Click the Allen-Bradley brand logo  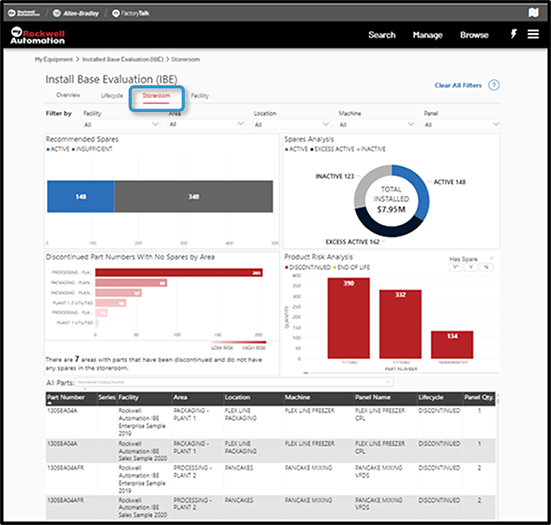(76, 13)
